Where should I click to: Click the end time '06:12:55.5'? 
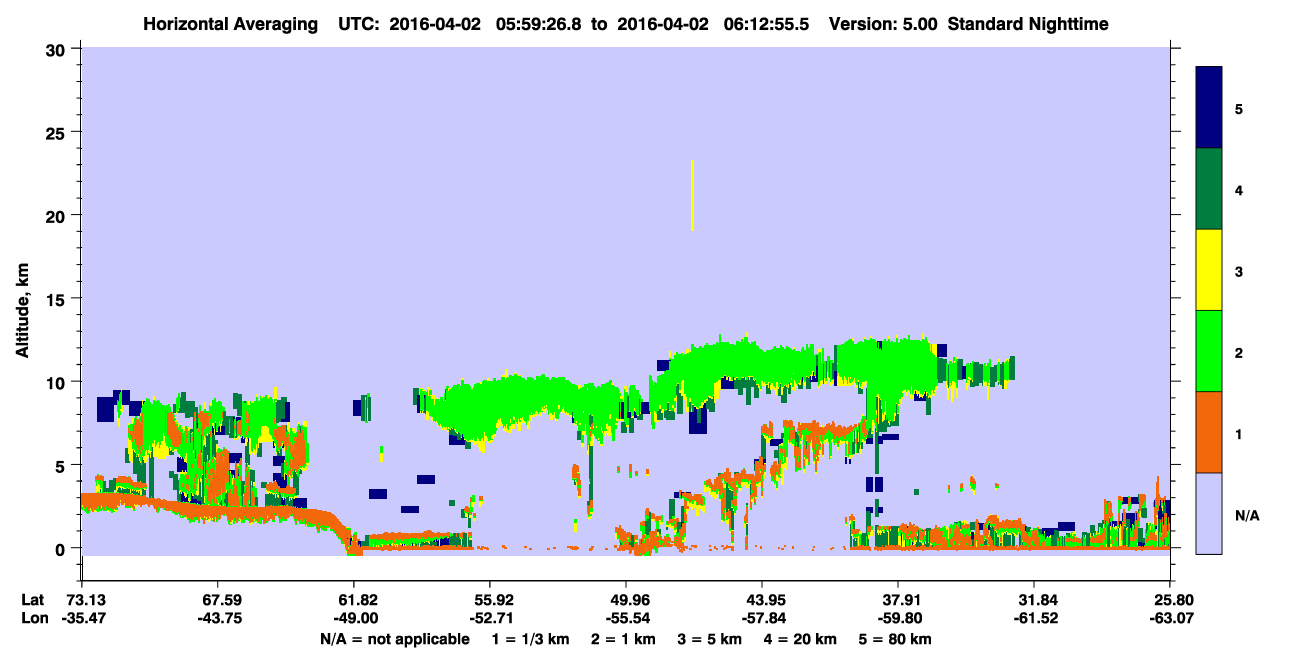tap(765, 23)
